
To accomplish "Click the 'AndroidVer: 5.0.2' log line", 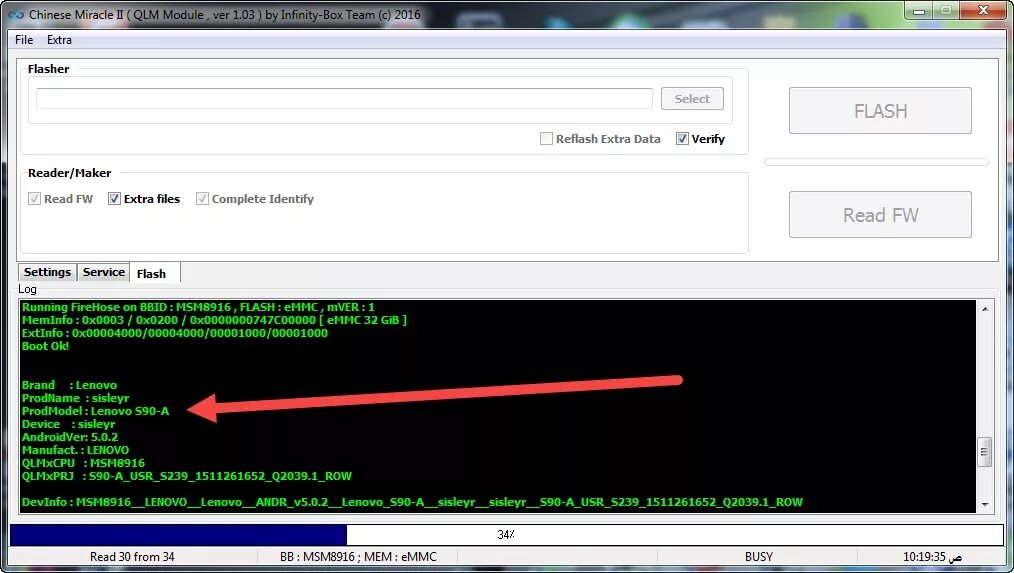I will tap(70, 437).
